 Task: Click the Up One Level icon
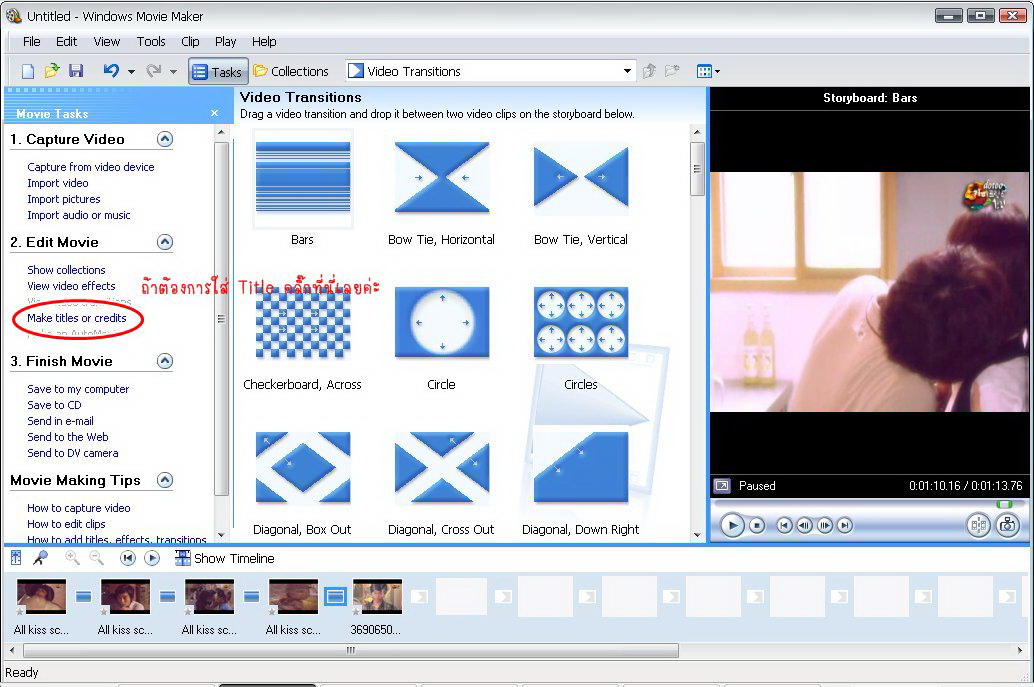[649, 71]
